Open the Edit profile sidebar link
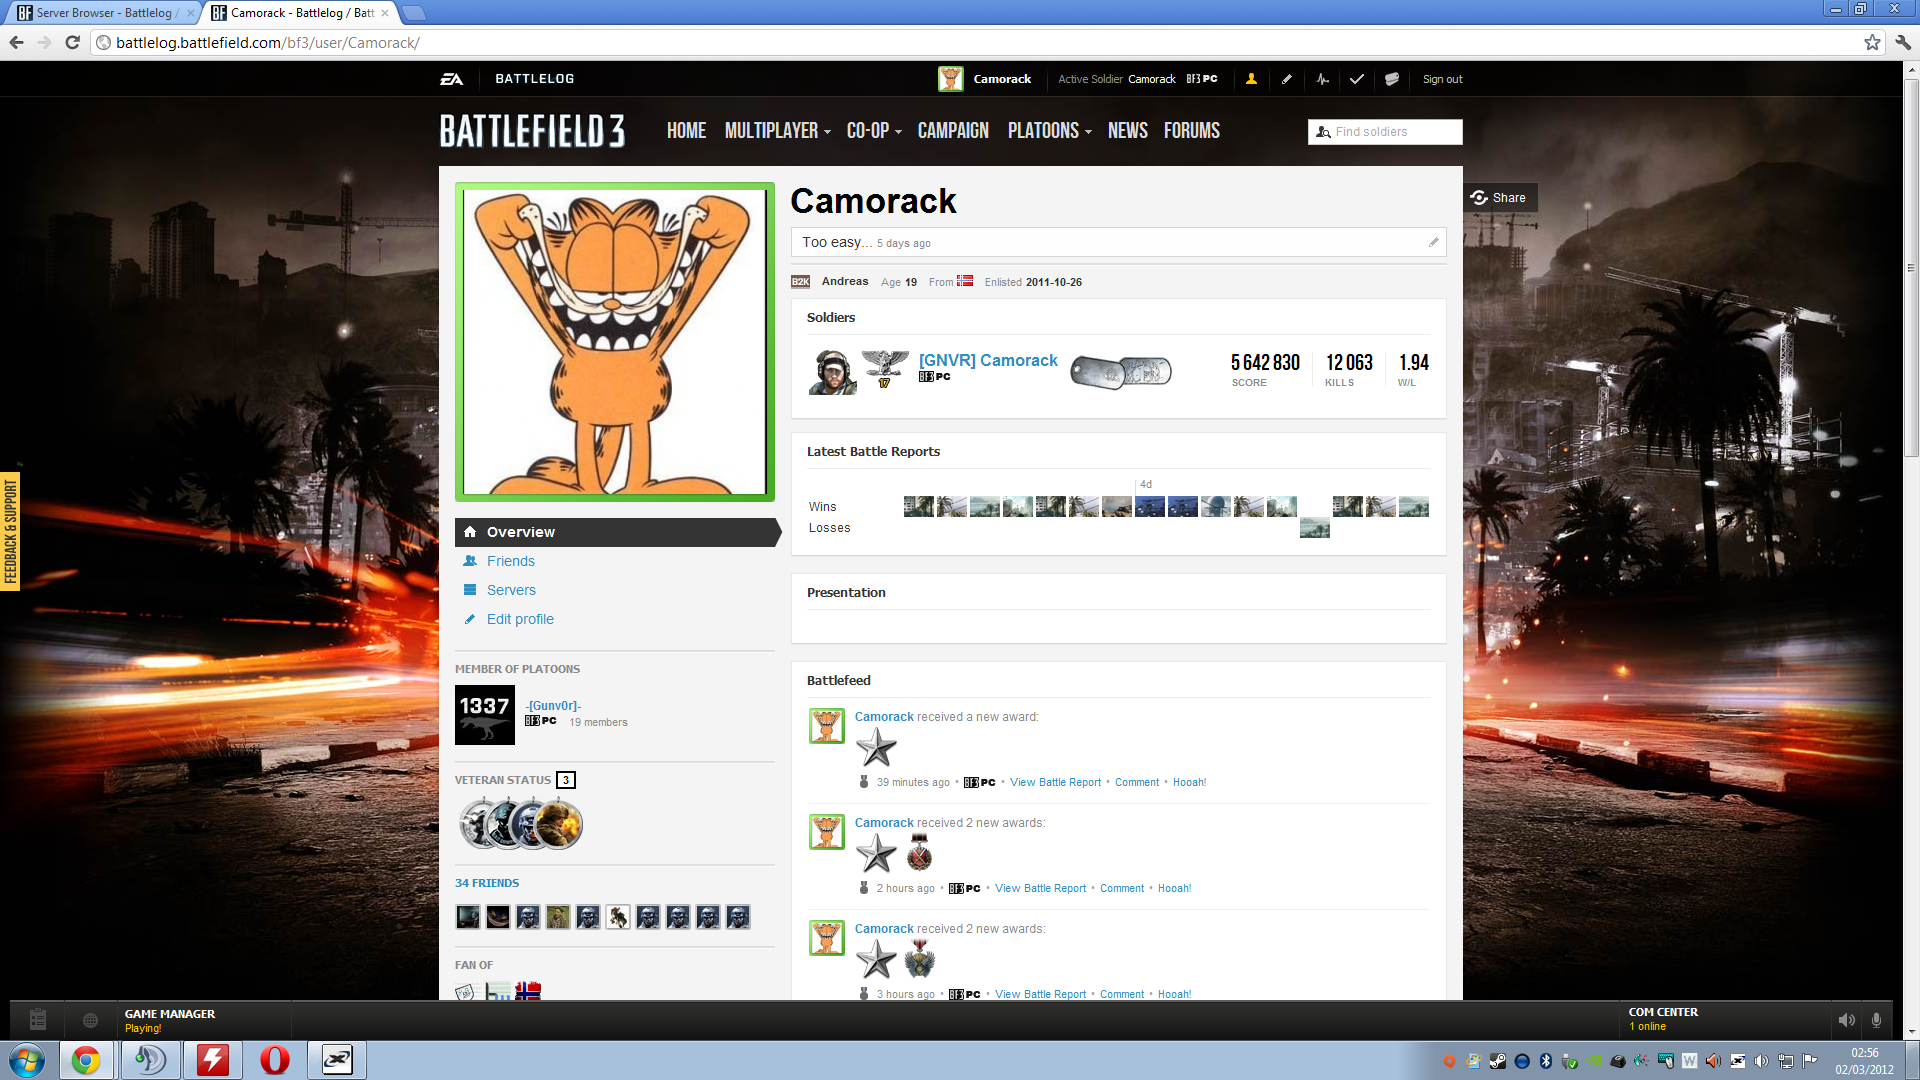Viewport: 1920px width, 1080px height. (x=520, y=619)
